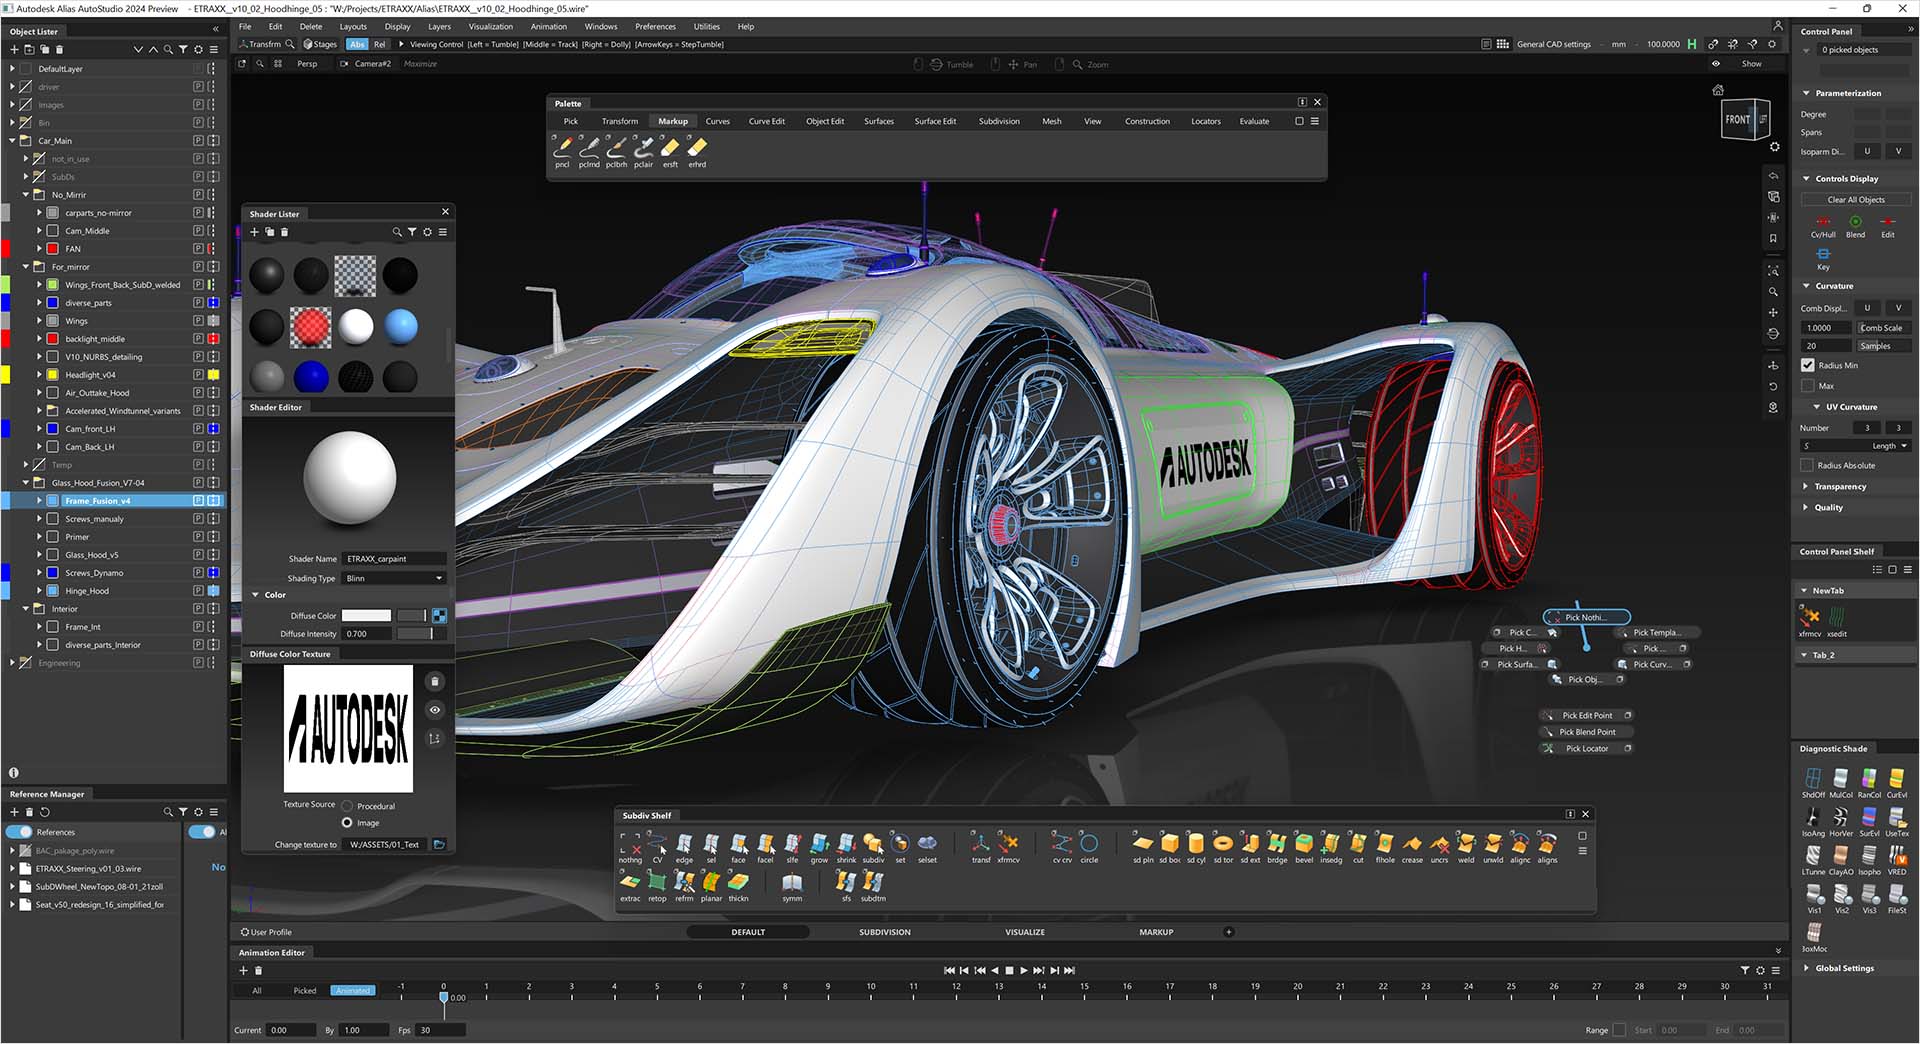This screenshot has width=1920, height=1044.
Task: Disable the Radius Min checkbox
Action: tap(1808, 365)
